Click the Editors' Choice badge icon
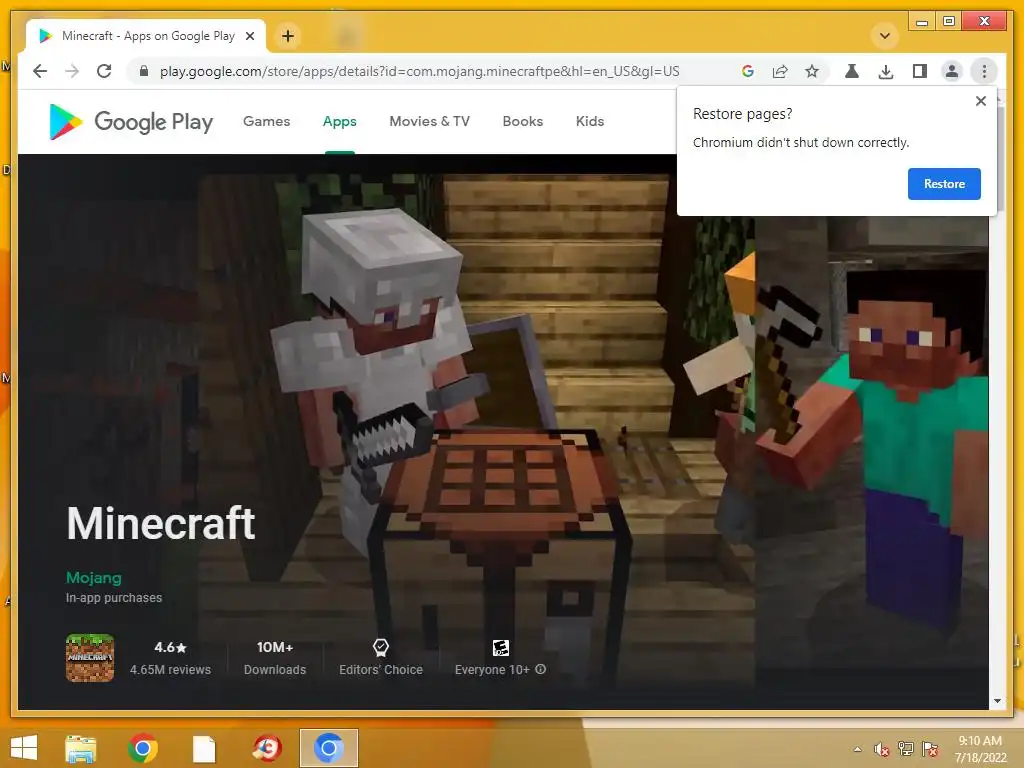 tap(381, 648)
